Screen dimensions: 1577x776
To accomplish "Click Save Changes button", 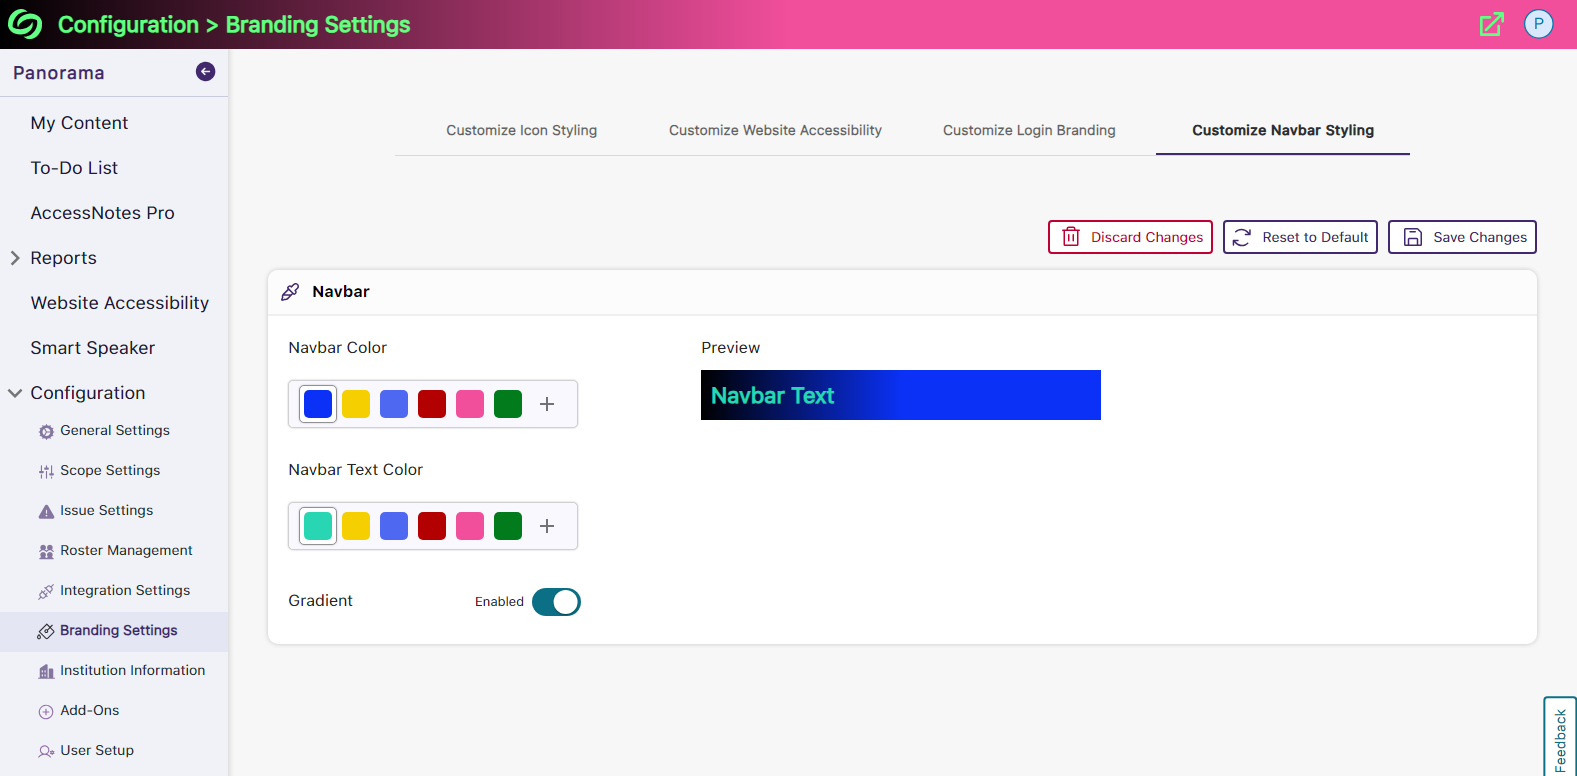I will [x=1462, y=237].
